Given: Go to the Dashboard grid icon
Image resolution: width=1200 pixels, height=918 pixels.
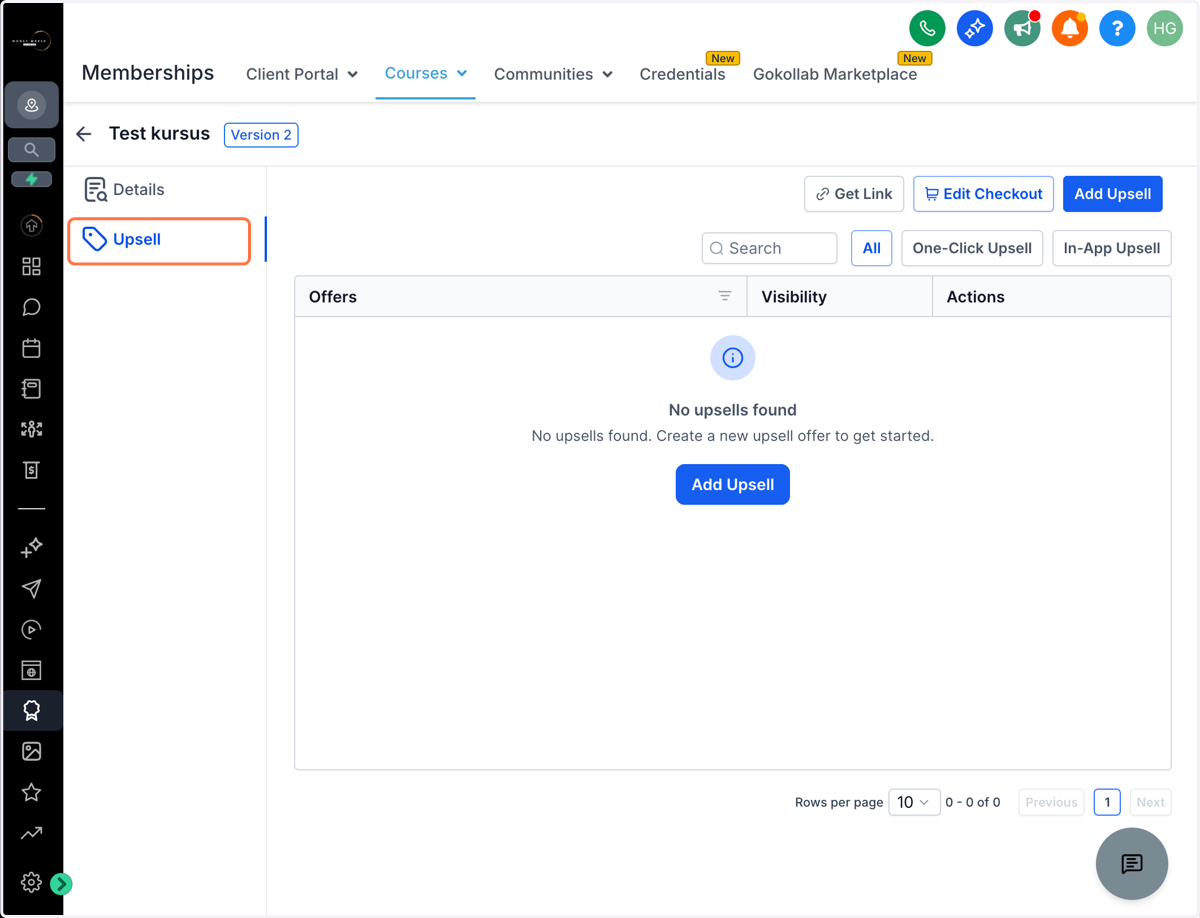Looking at the screenshot, I should (31, 266).
